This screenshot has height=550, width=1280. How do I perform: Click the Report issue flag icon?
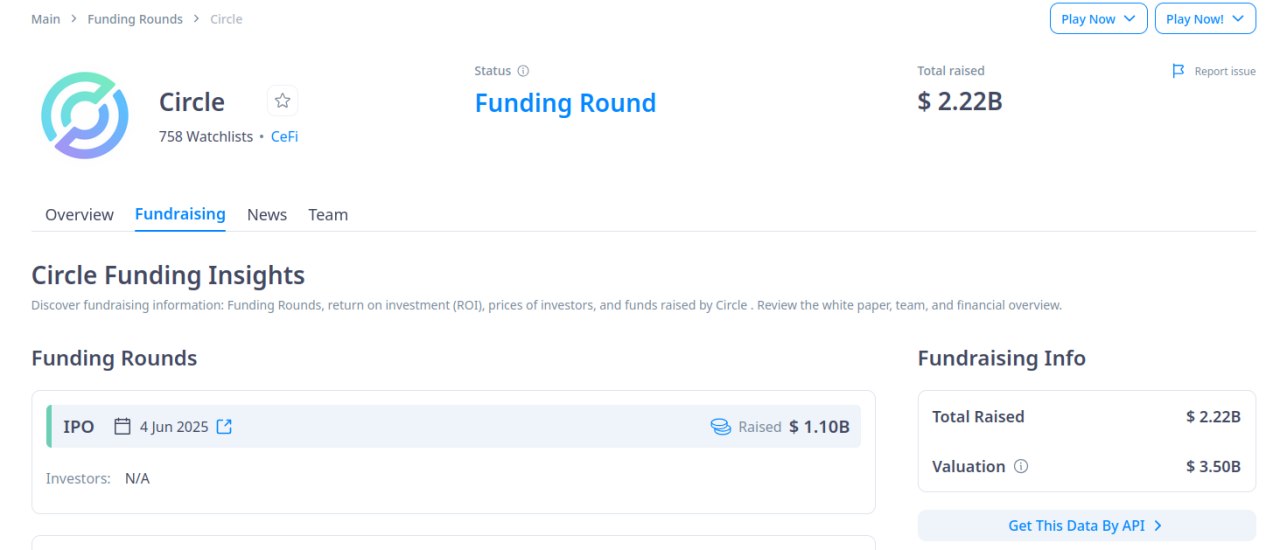pyautogui.click(x=1178, y=71)
